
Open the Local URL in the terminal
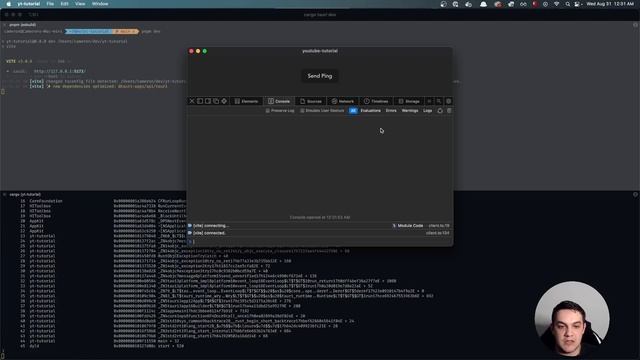[60, 71]
